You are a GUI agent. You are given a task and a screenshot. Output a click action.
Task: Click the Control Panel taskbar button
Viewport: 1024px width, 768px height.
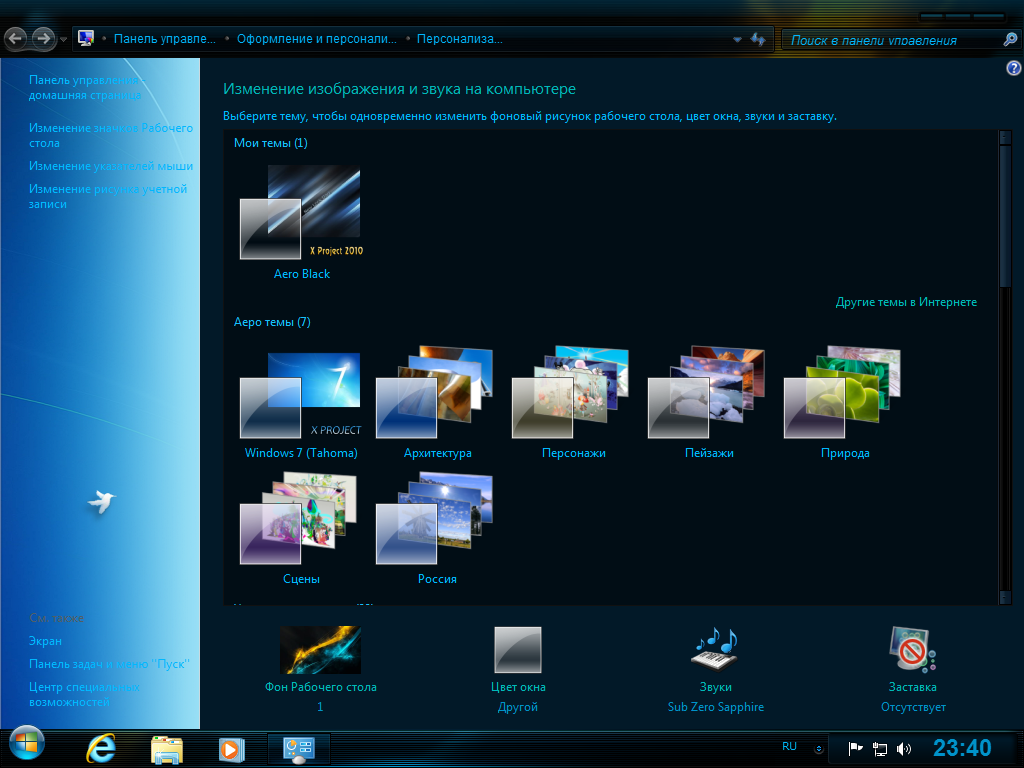click(x=298, y=748)
